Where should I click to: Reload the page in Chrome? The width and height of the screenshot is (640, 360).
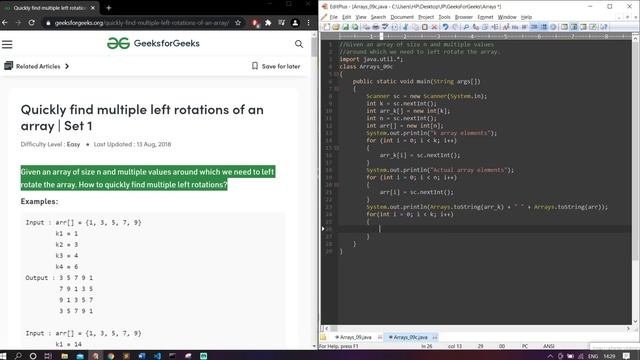[31, 23]
